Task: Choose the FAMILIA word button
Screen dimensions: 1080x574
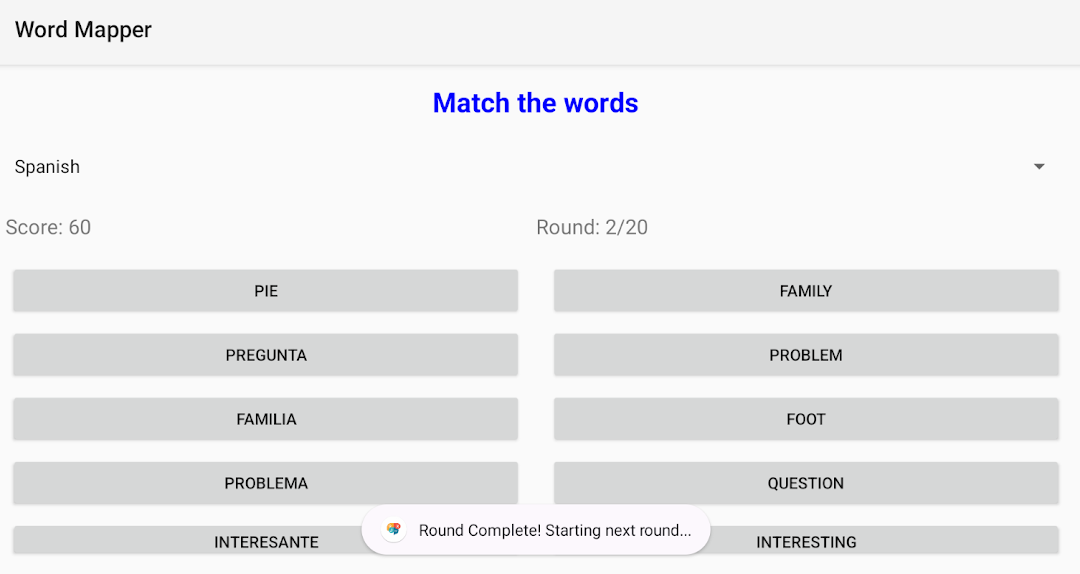Action: [x=265, y=419]
